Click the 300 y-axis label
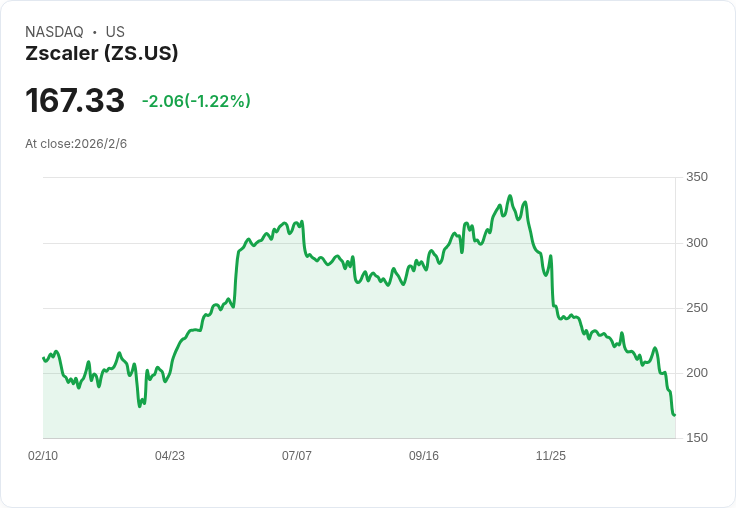This screenshot has height=508, width=736. pos(697,243)
